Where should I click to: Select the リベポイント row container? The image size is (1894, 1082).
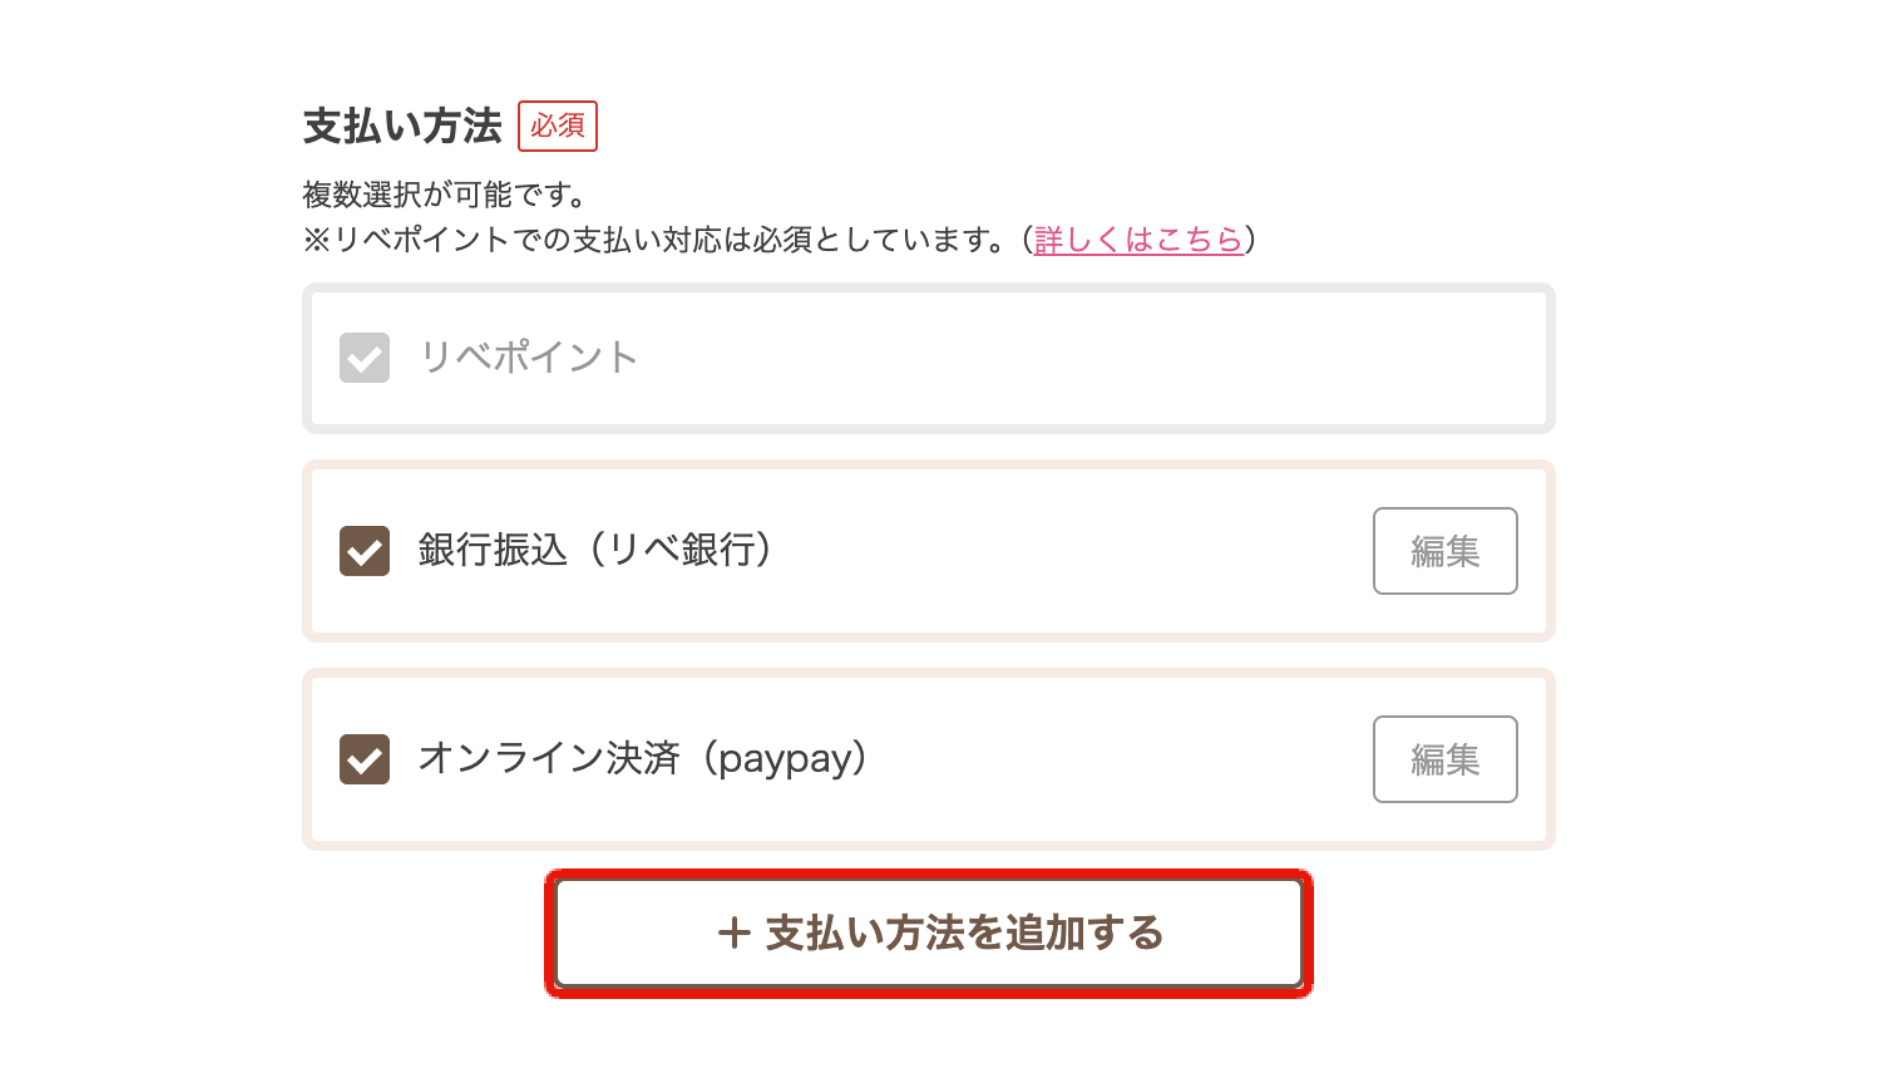[930, 358]
